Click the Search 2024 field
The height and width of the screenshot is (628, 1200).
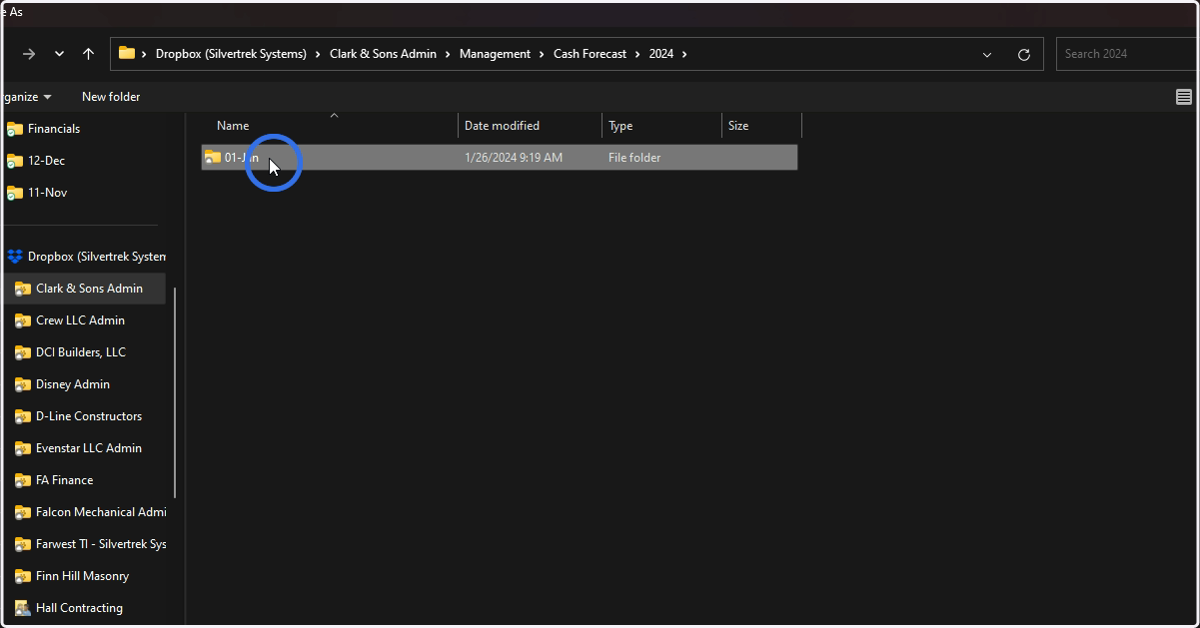click(1127, 54)
